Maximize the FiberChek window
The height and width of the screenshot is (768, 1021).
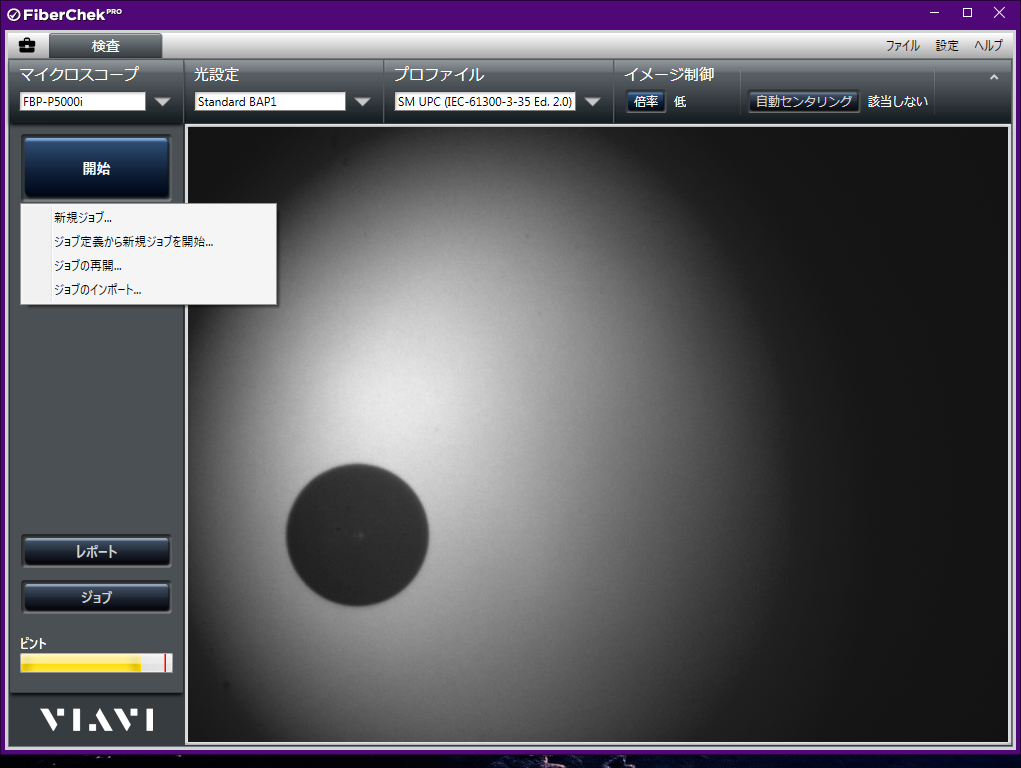pos(968,12)
